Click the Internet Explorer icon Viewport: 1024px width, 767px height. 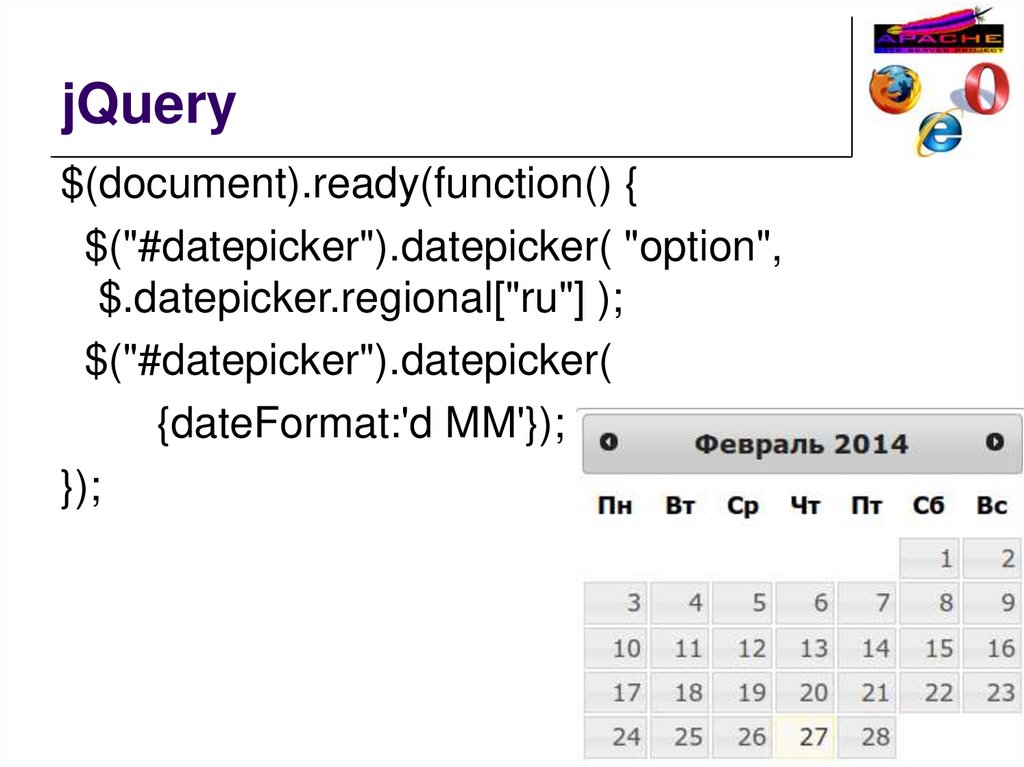pos(939,130)
